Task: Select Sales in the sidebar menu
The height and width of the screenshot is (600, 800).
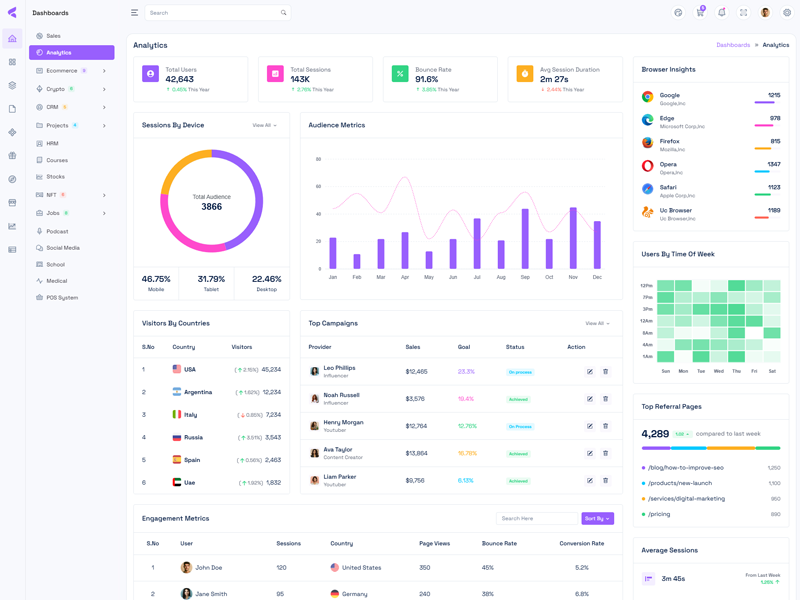Action: (53, 36)
